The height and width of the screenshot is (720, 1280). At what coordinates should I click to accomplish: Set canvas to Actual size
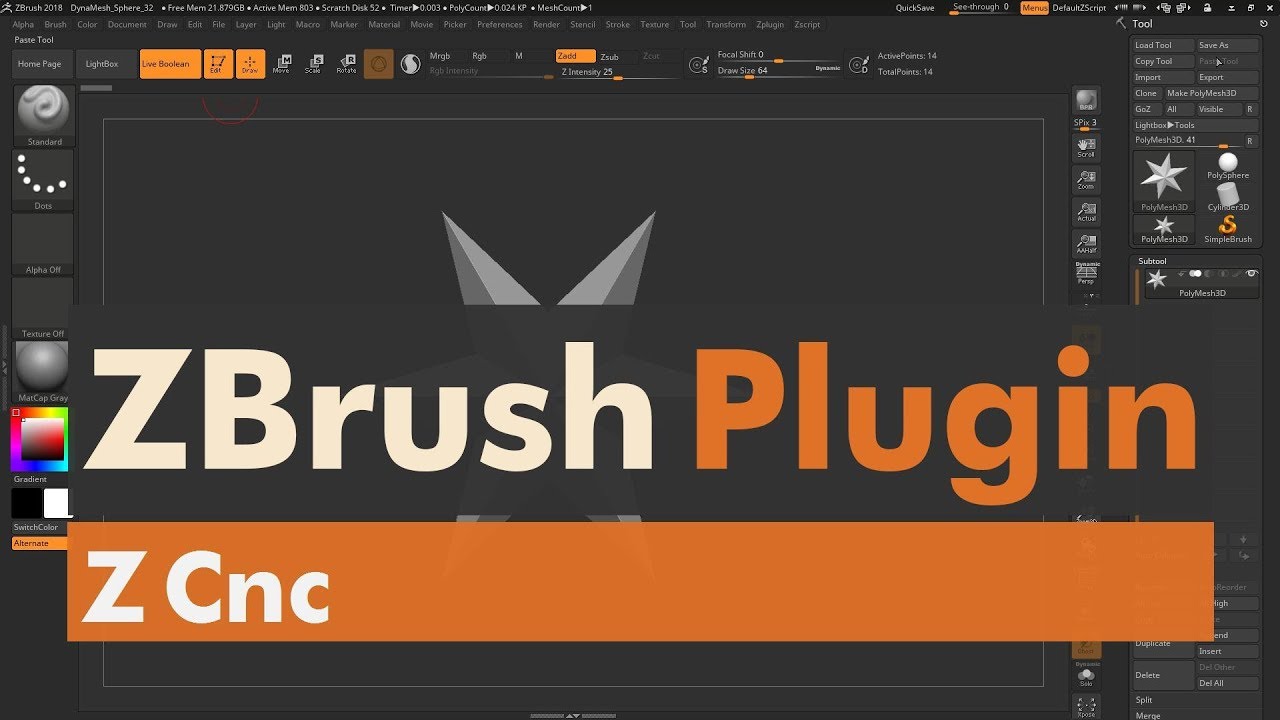pos(1086,212)
